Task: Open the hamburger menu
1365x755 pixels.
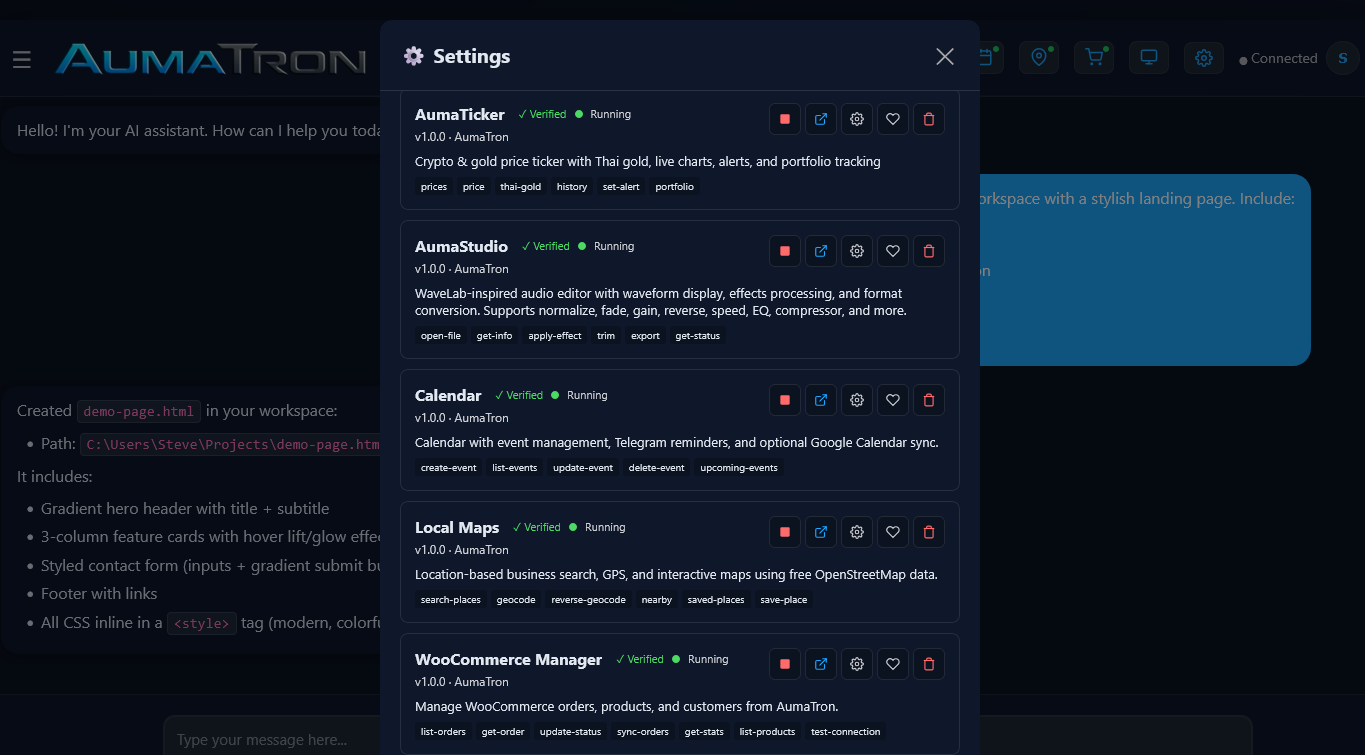Action: tap(22, 60)
